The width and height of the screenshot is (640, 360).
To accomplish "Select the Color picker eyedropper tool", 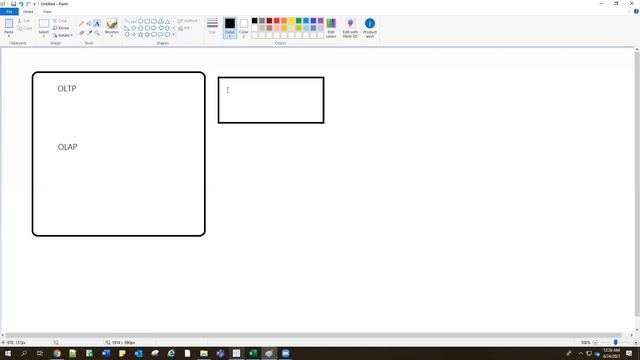I will pyautogui.click(x=89, y=33).
